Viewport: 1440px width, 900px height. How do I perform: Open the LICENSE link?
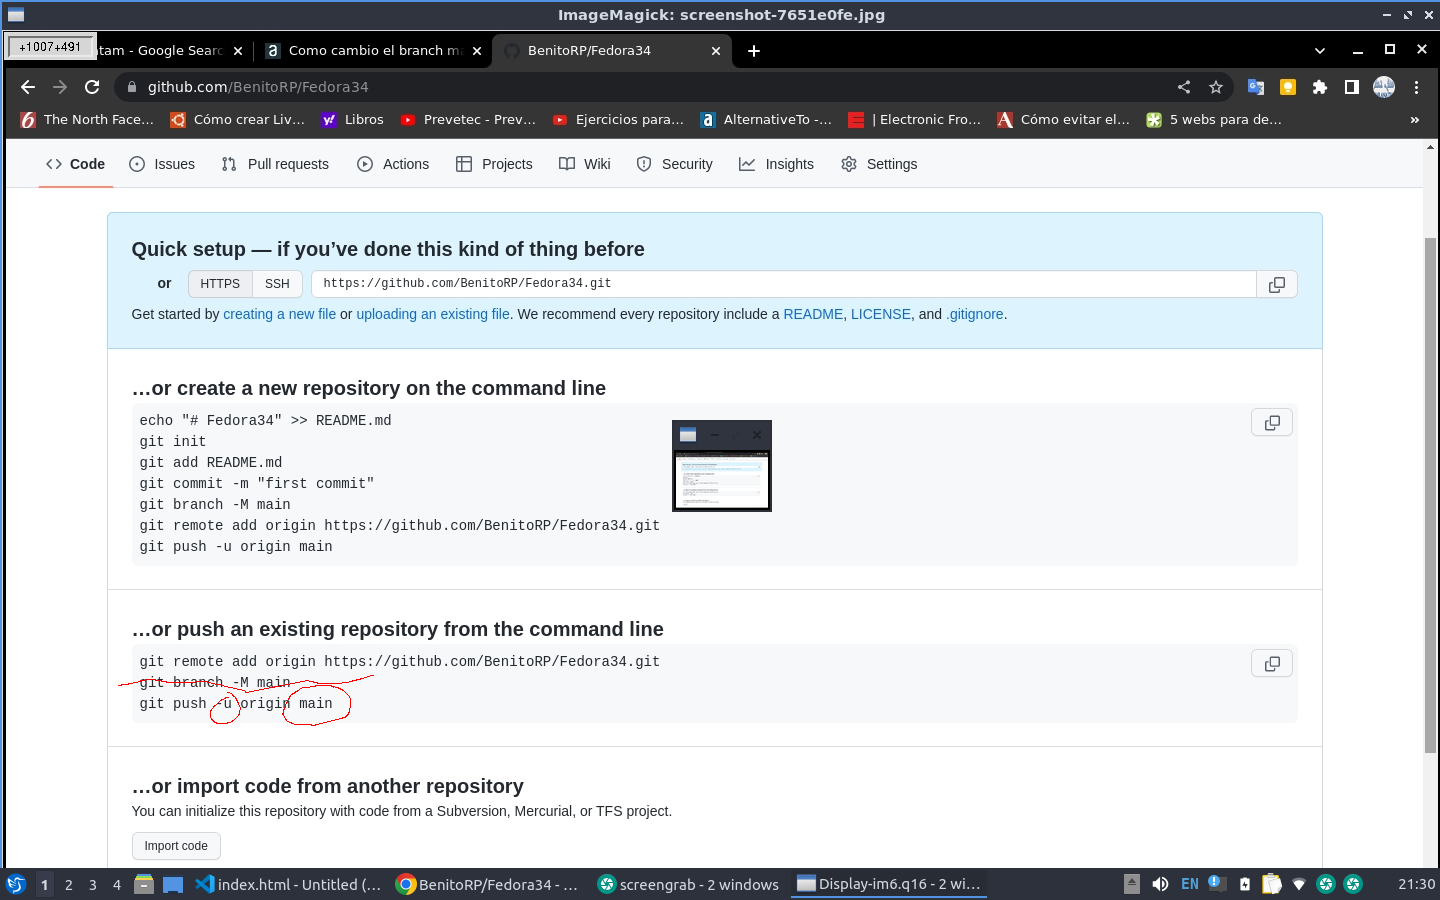point(881,314)
